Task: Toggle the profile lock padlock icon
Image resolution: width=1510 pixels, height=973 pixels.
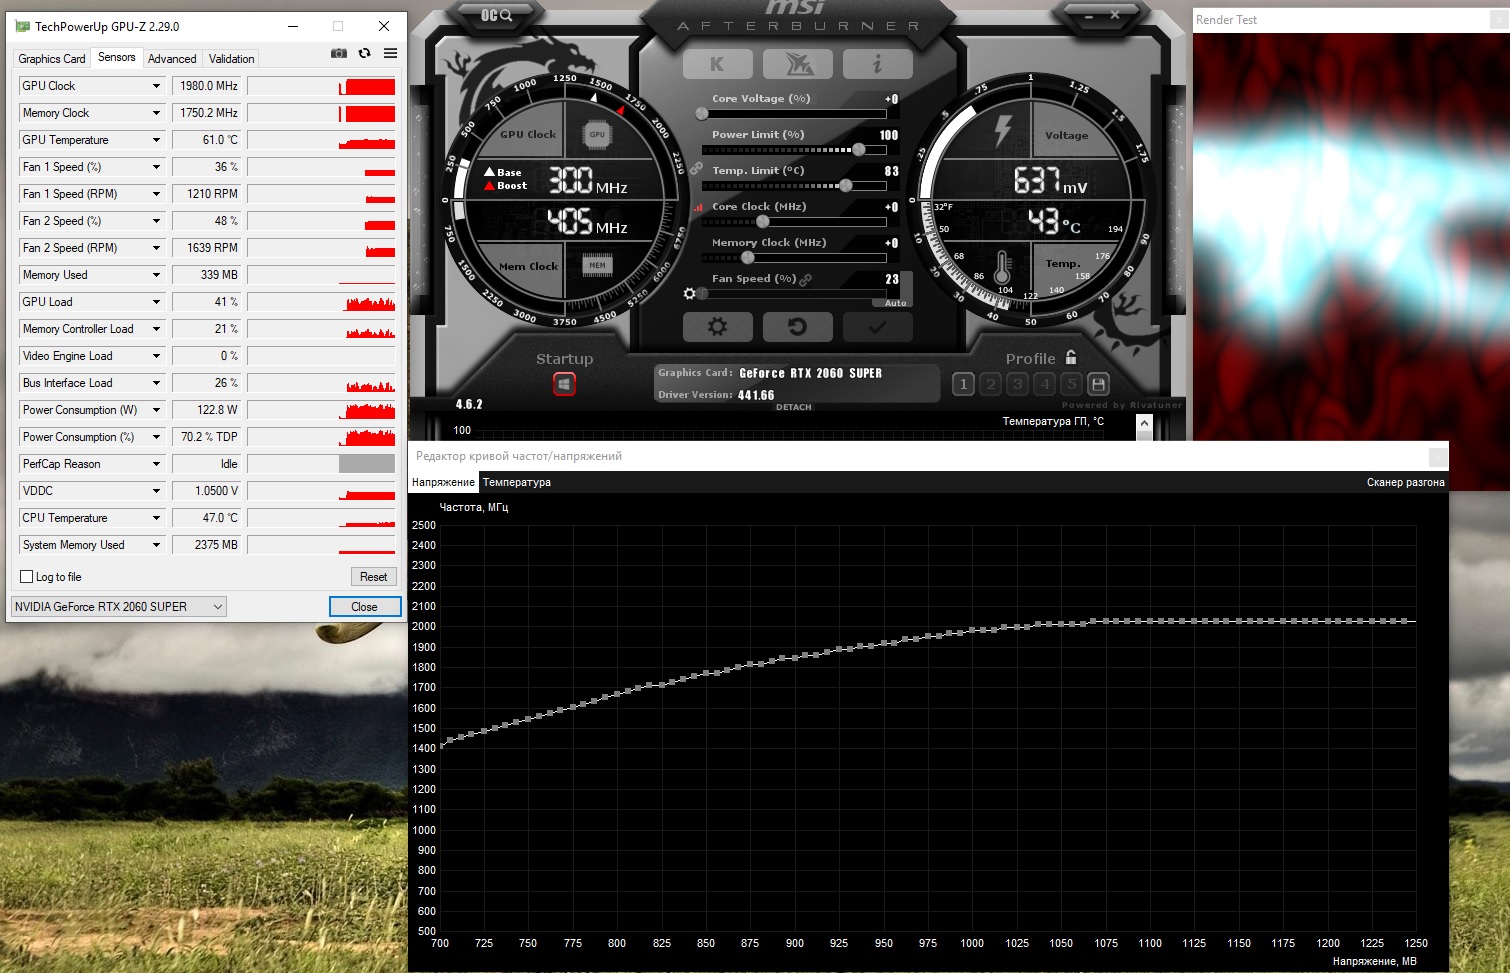Action: (x=1071, y=357)
